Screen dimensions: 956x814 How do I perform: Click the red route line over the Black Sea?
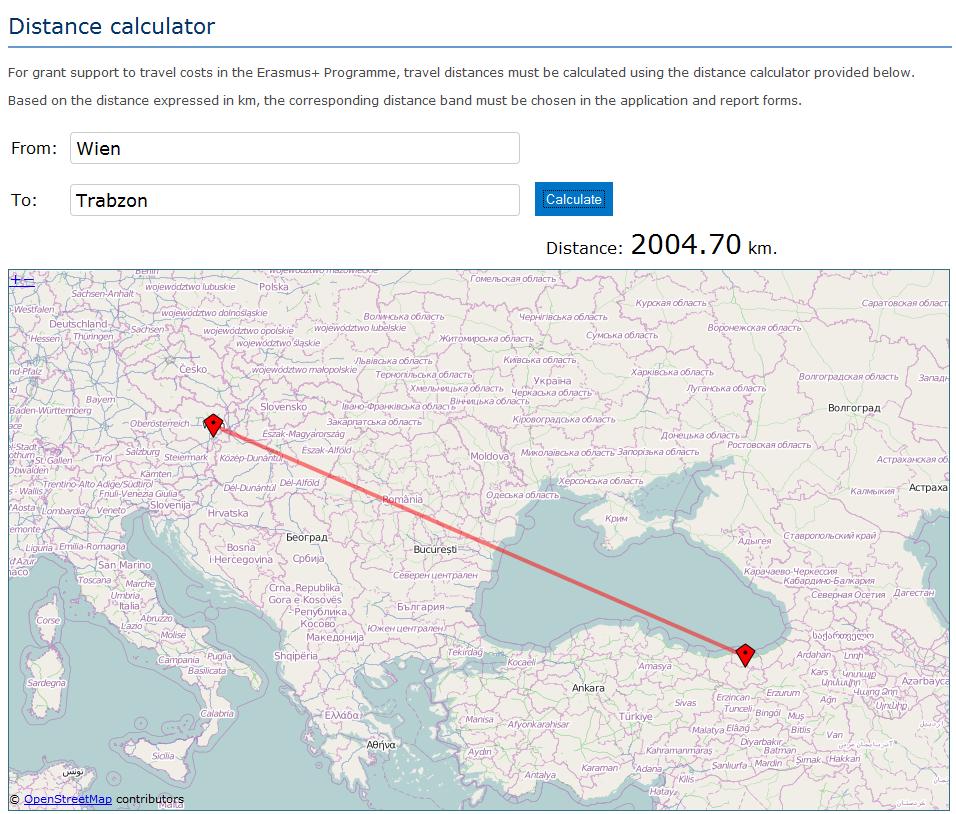pos(610,596)
